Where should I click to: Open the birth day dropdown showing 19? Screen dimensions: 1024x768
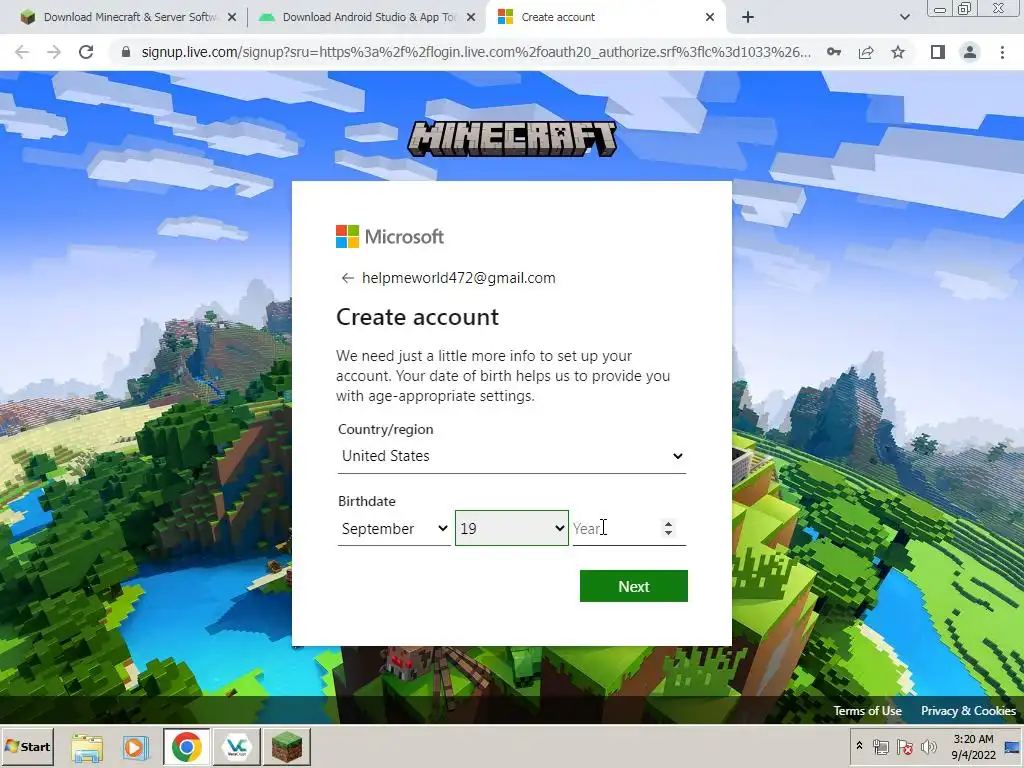511,528
